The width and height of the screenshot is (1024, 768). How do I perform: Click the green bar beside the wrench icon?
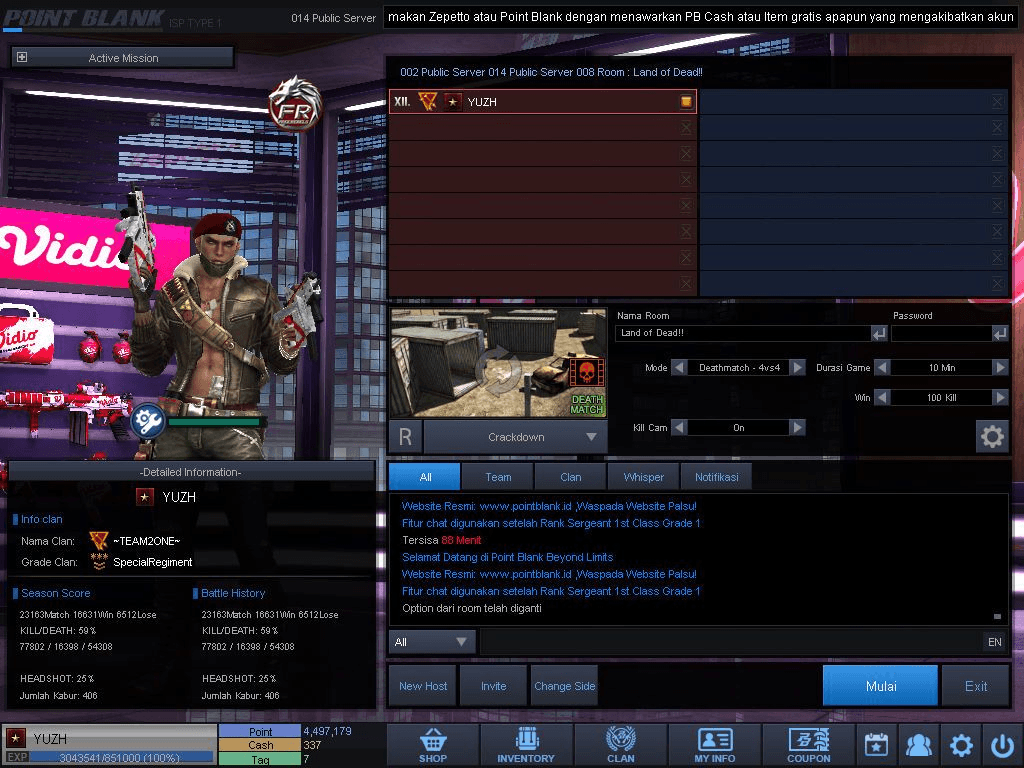214,422
